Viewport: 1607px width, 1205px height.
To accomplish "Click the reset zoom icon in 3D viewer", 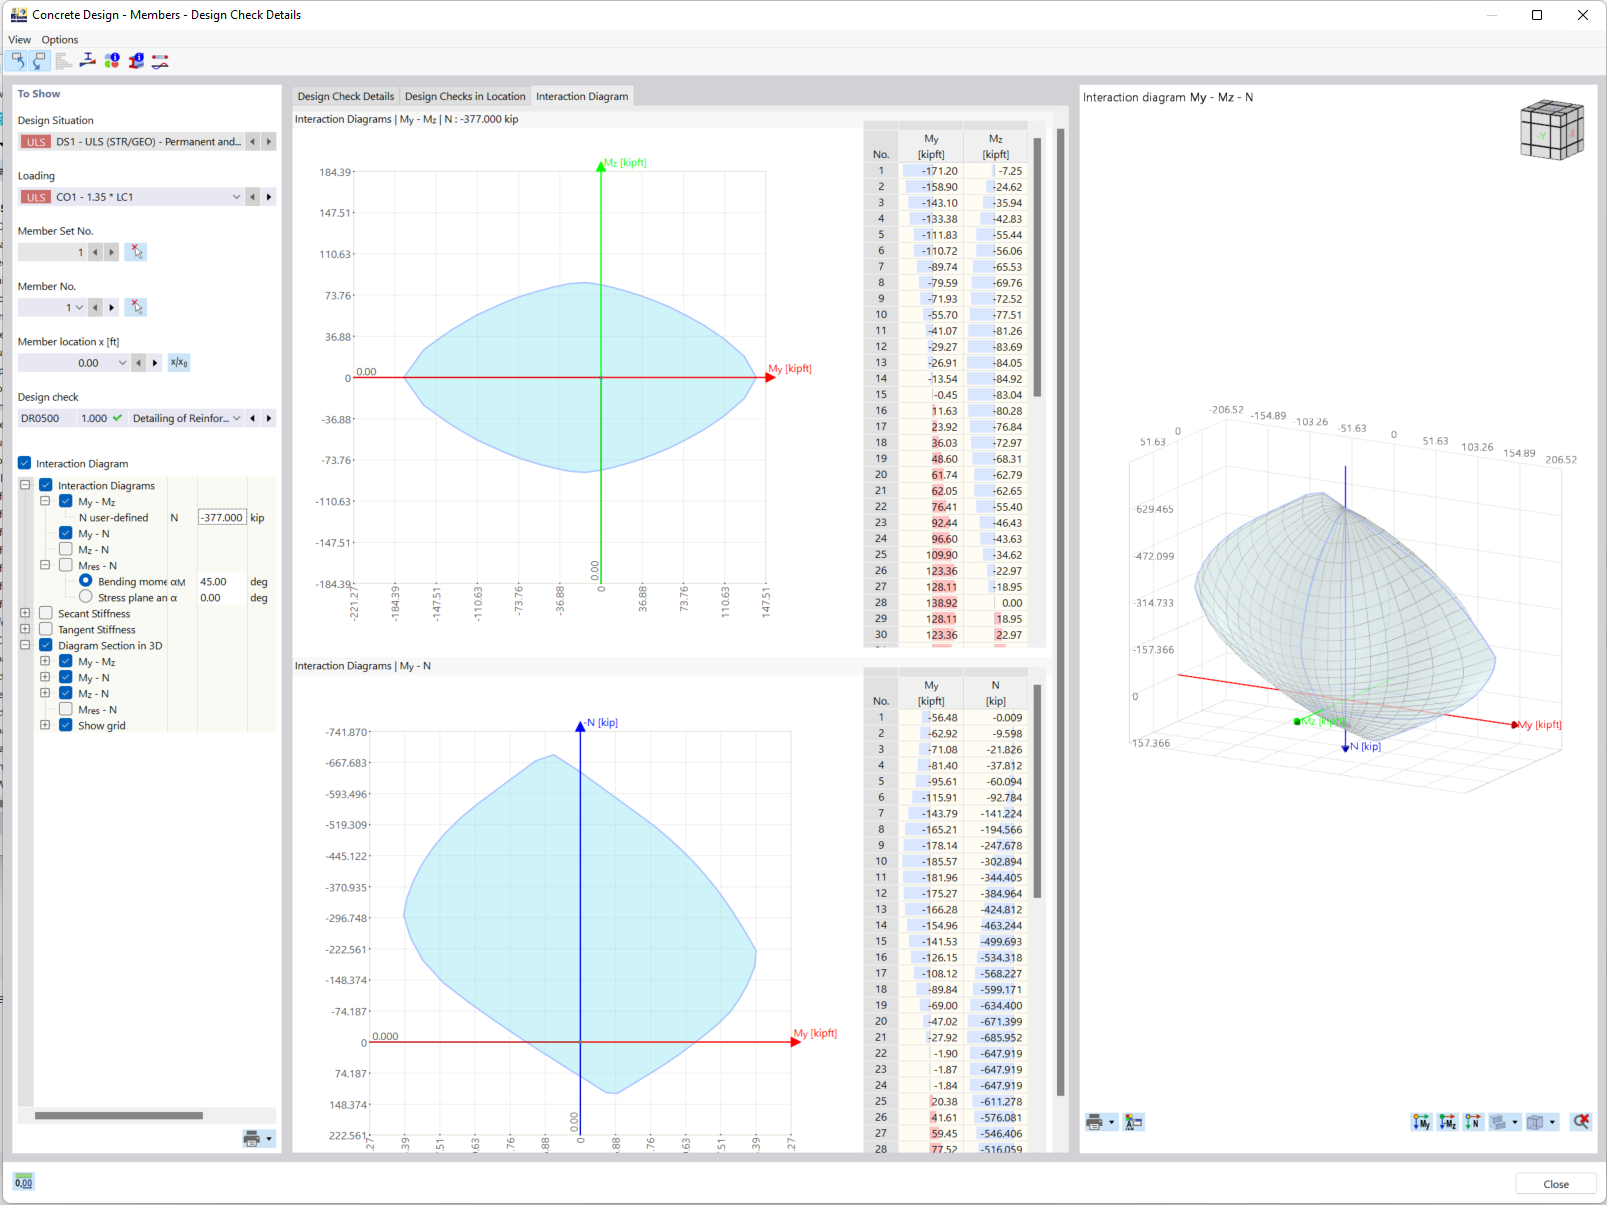I will pyautogui.click(x=1583, y=1121).
